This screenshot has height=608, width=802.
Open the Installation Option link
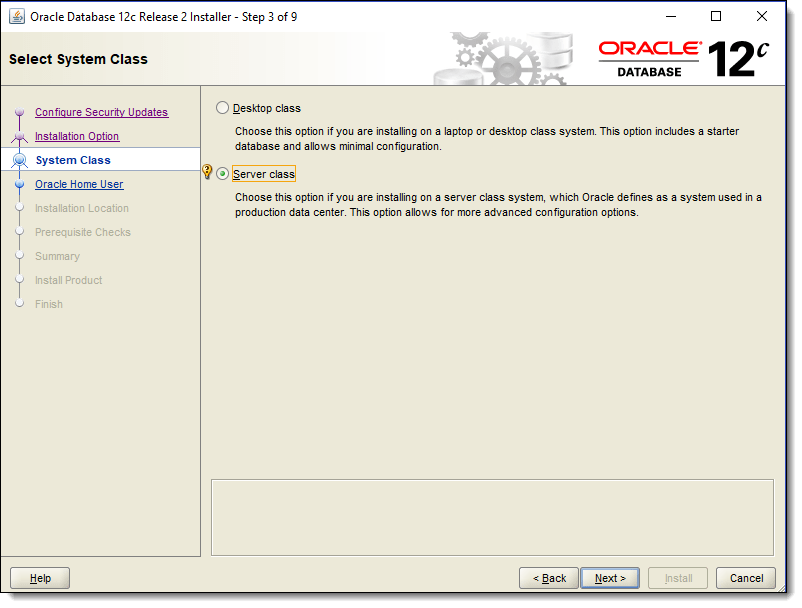[77, 136]
